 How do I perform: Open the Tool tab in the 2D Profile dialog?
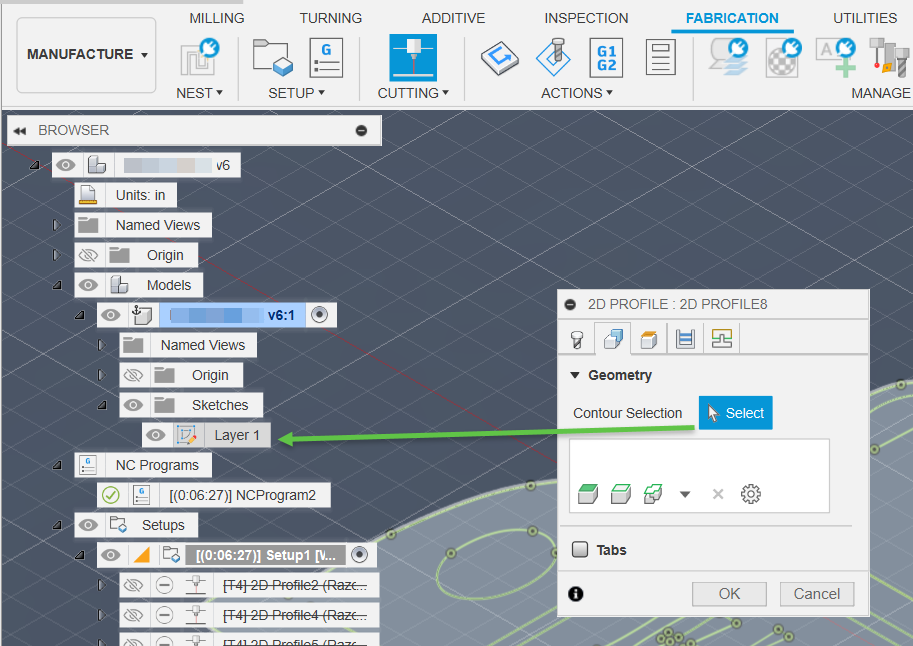[x=577, y=338]
